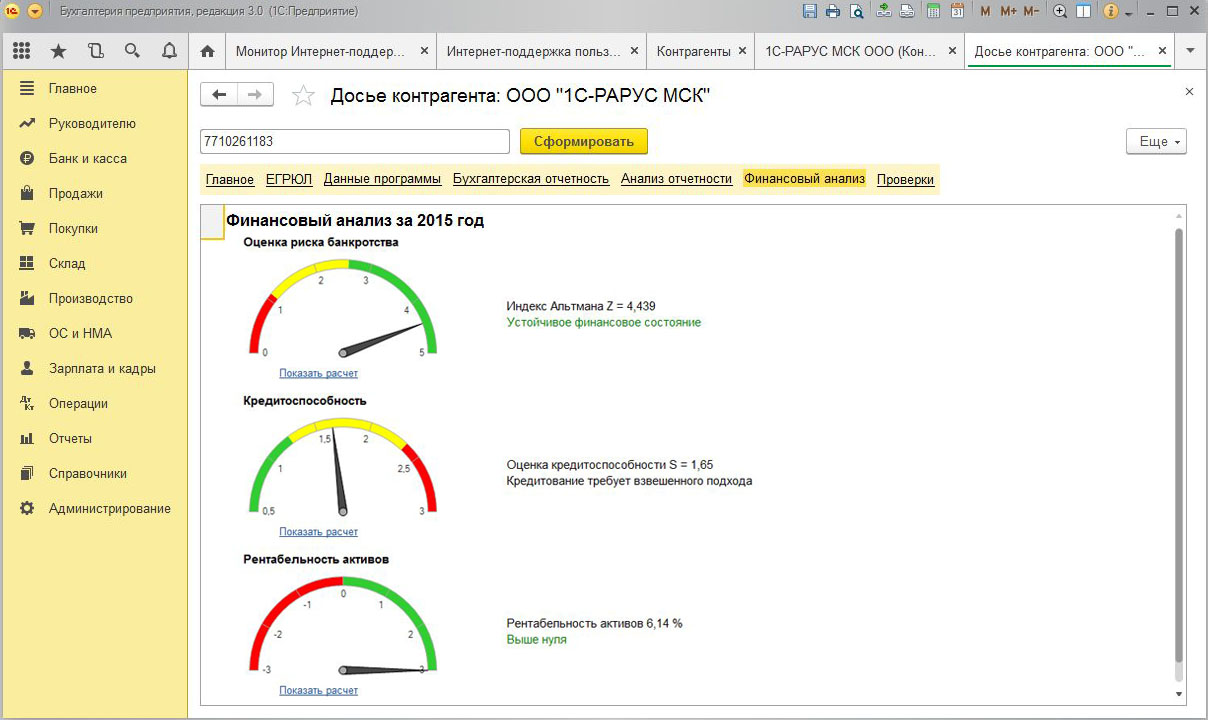Close the 1С-РАРУС МСК ООО tab
This screenshot has width=1208, height=720.
[952, 51]
